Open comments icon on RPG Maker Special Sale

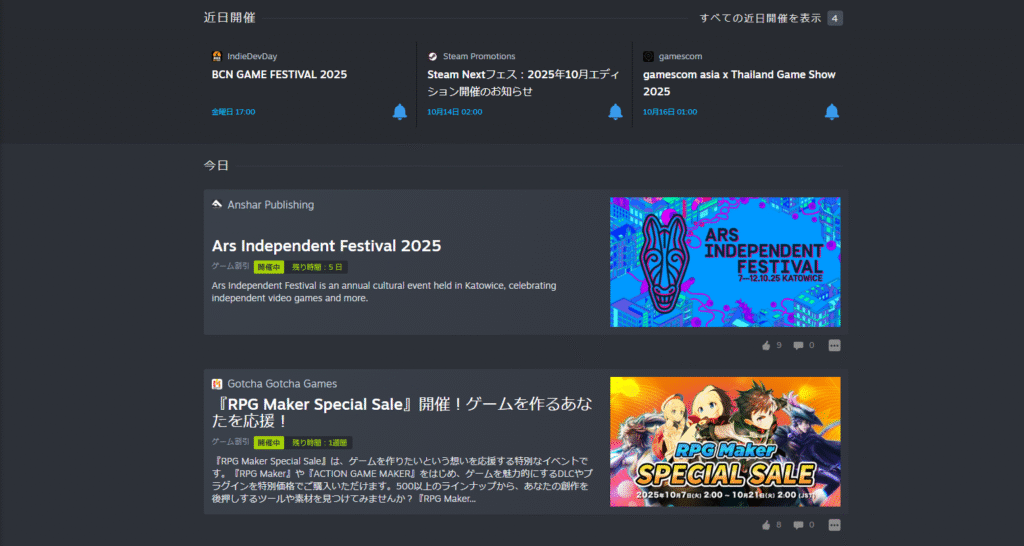tap(798, 525)
